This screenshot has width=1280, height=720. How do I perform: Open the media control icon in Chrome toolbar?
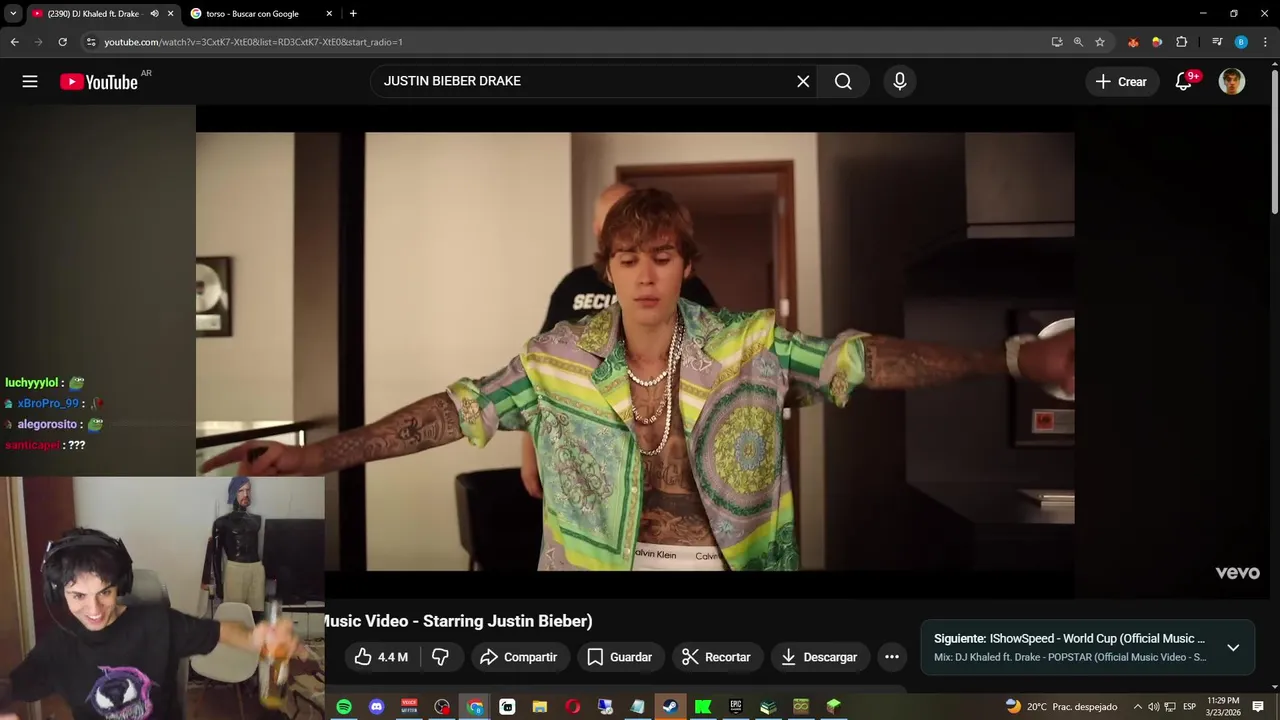tap(1217, 42)
